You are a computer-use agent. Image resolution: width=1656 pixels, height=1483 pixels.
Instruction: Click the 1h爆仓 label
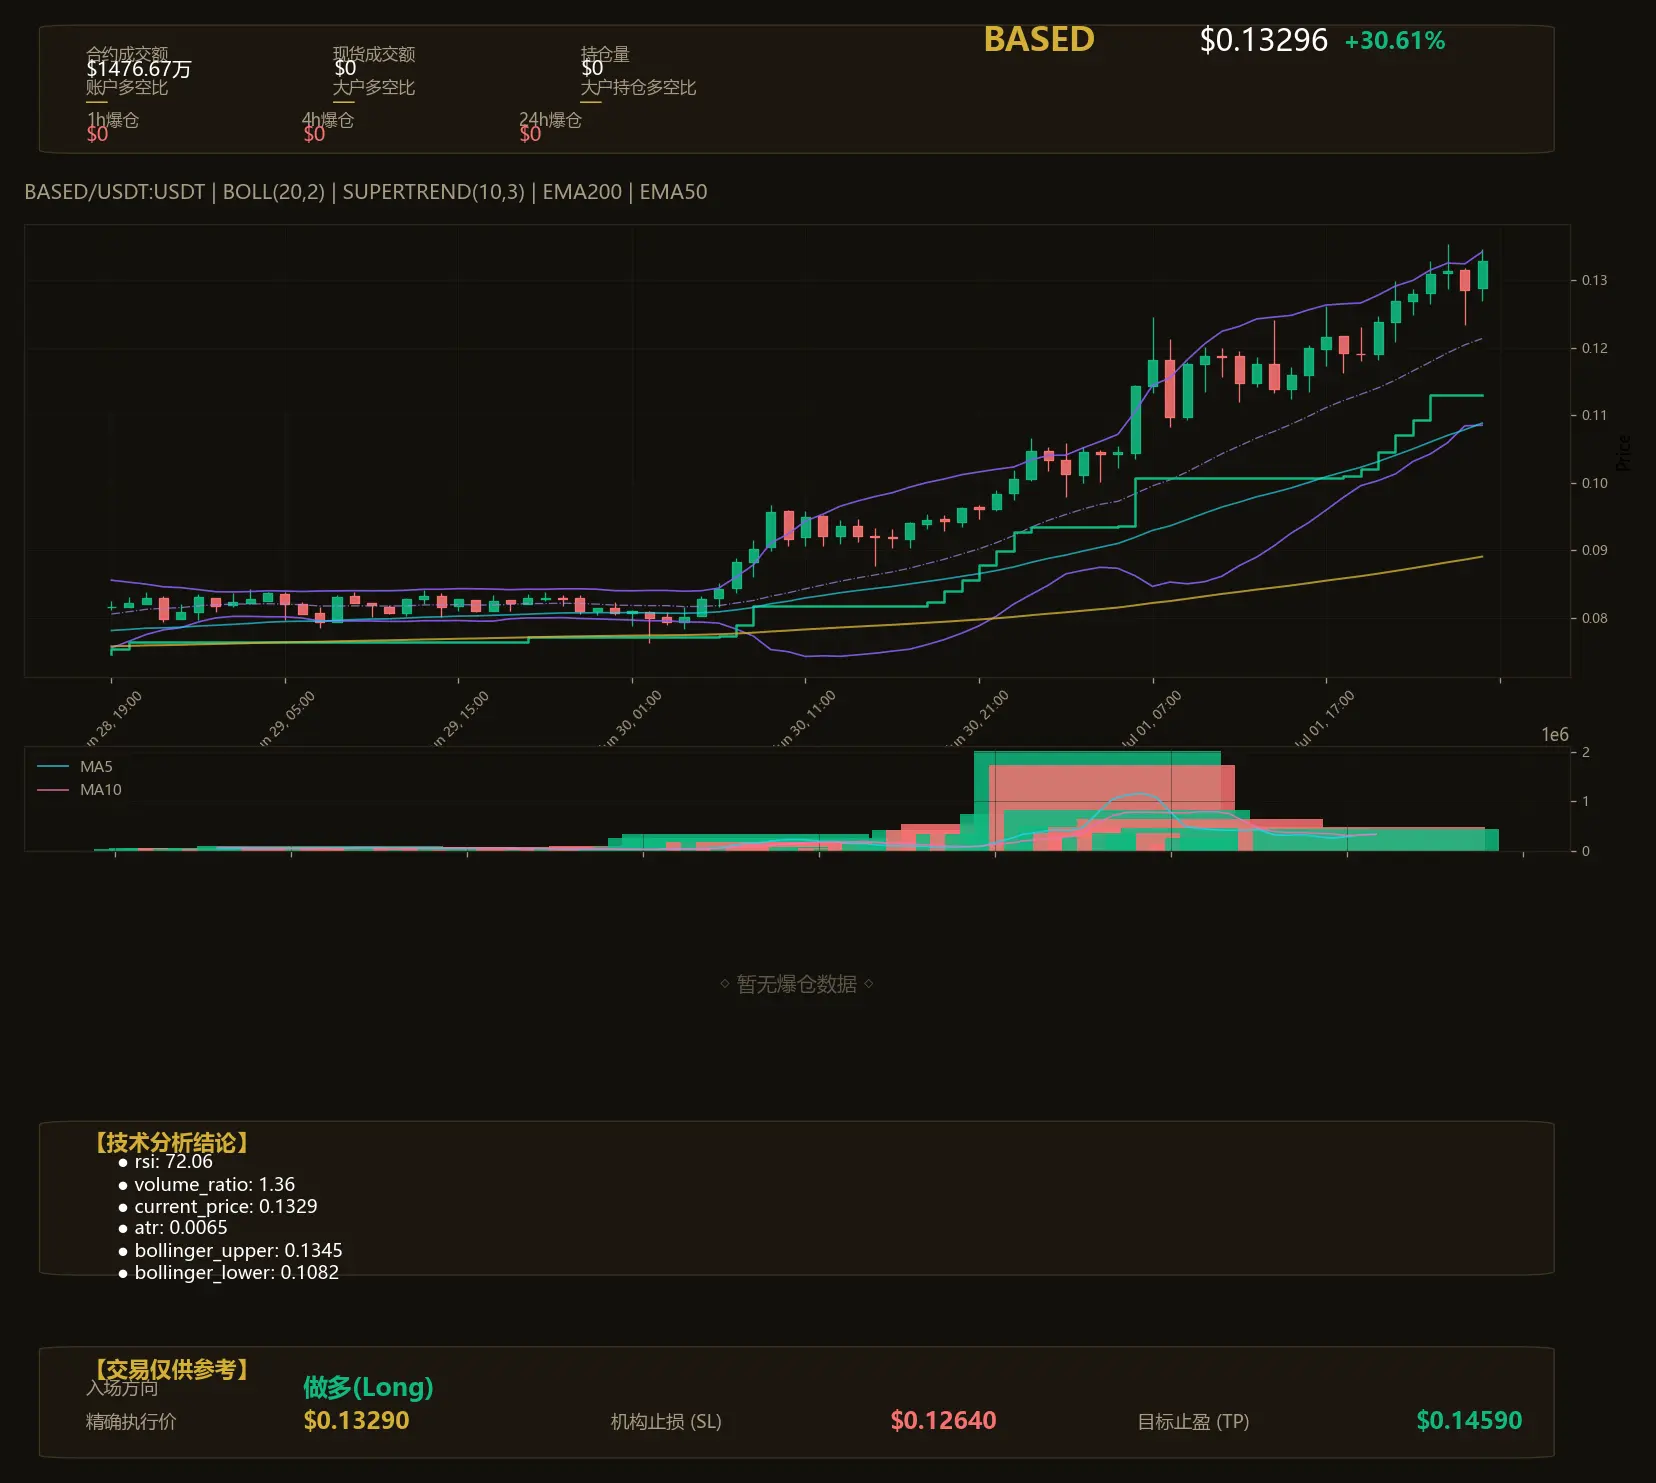point(113,120)
